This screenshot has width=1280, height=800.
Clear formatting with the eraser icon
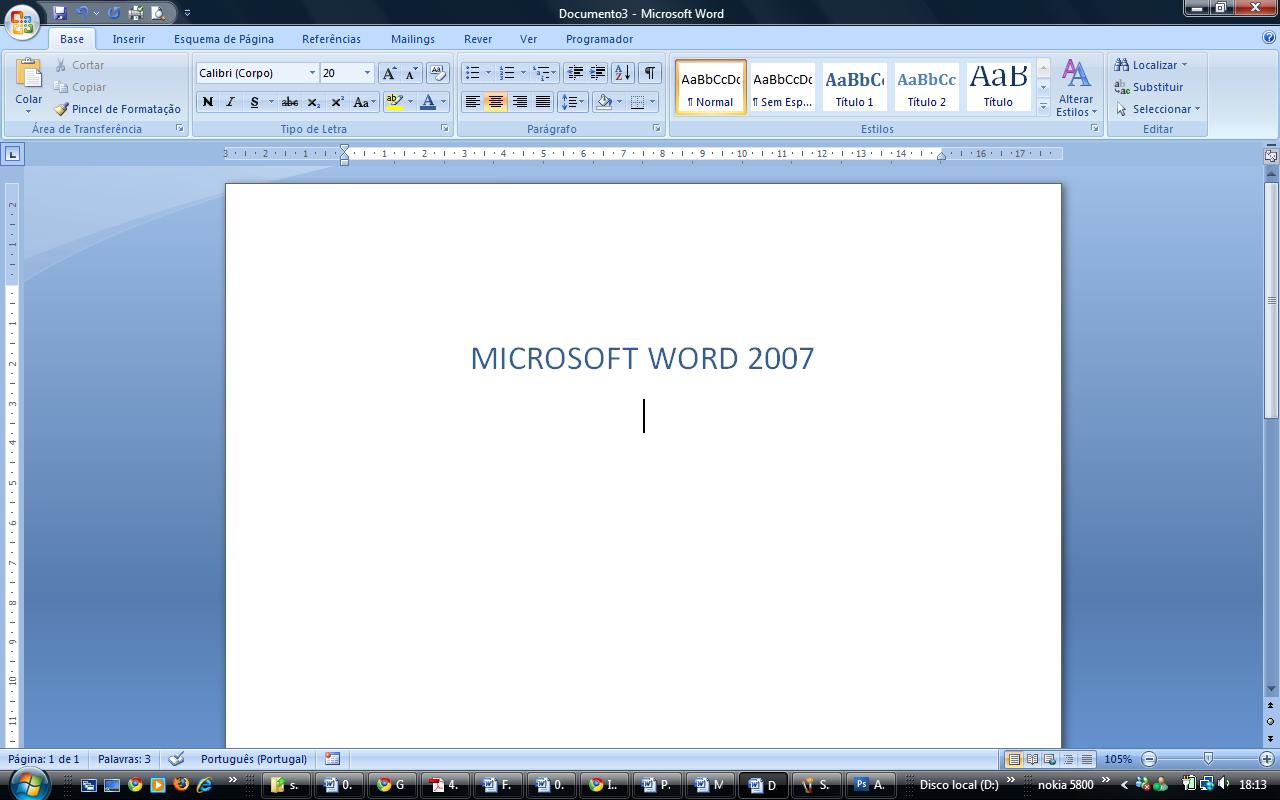437,73
